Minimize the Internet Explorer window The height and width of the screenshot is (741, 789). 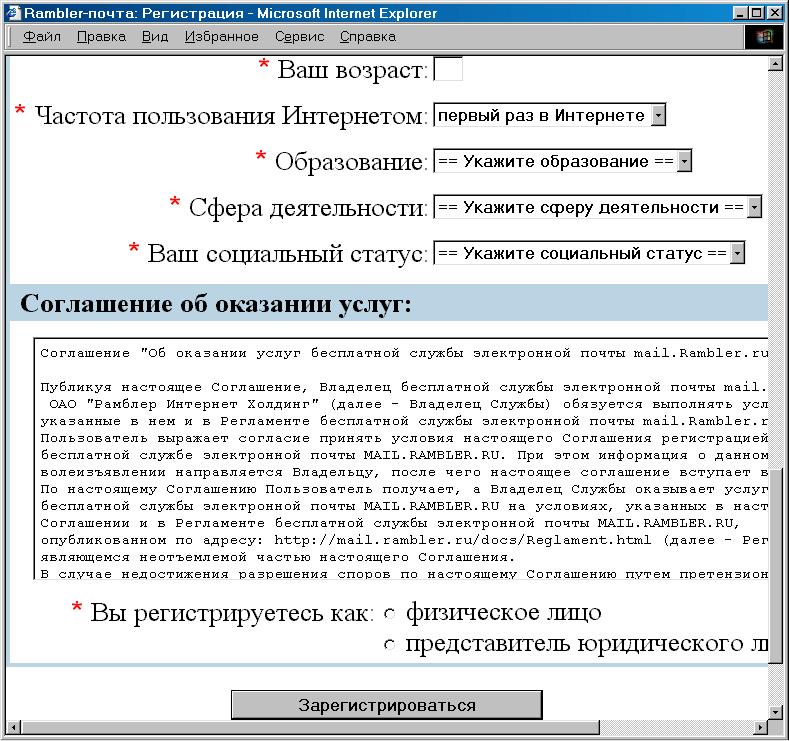(740, 13)
